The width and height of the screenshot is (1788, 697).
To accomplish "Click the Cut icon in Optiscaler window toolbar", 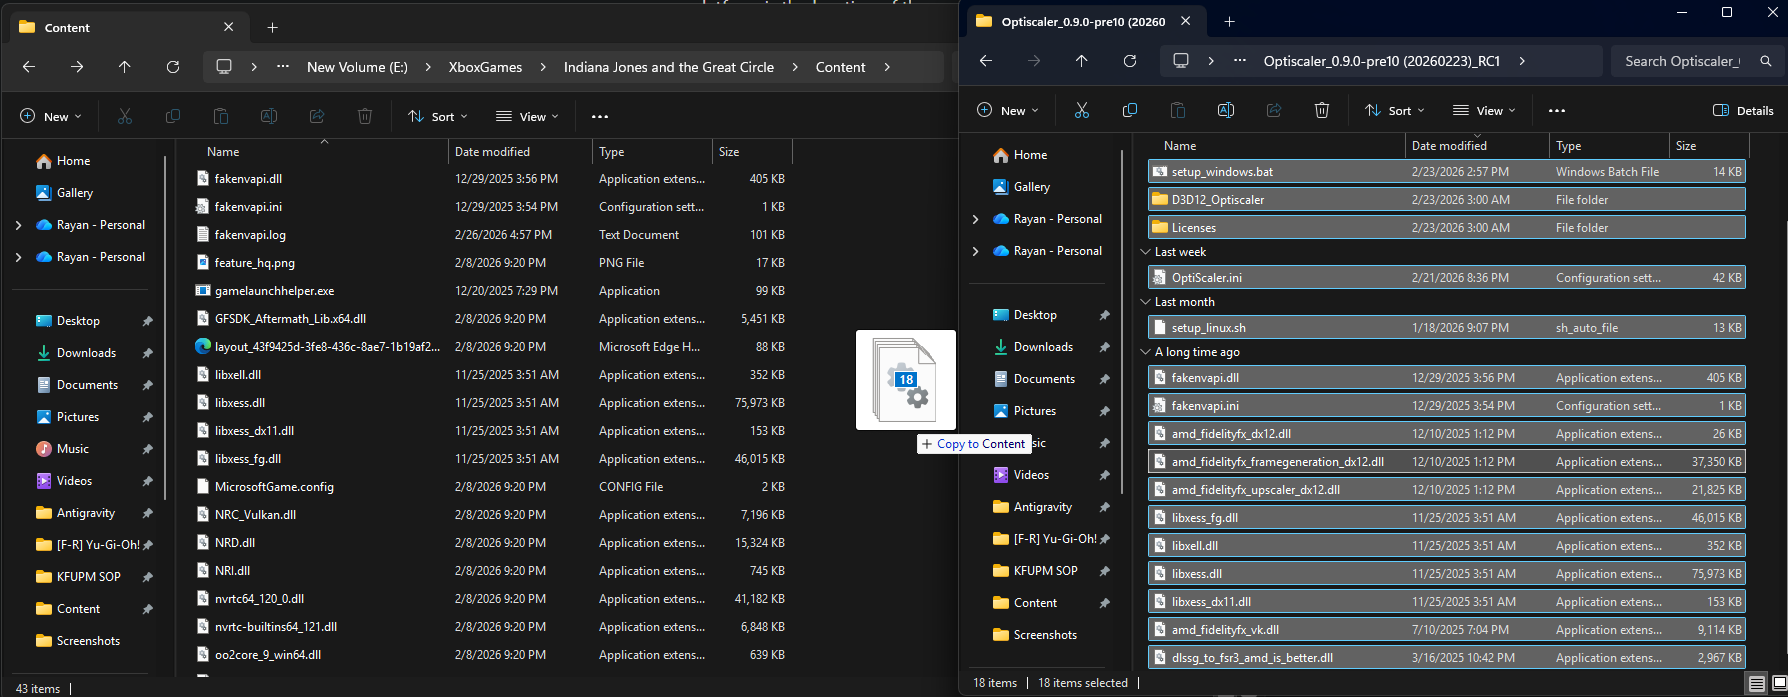I will [x=1081, y=111].
